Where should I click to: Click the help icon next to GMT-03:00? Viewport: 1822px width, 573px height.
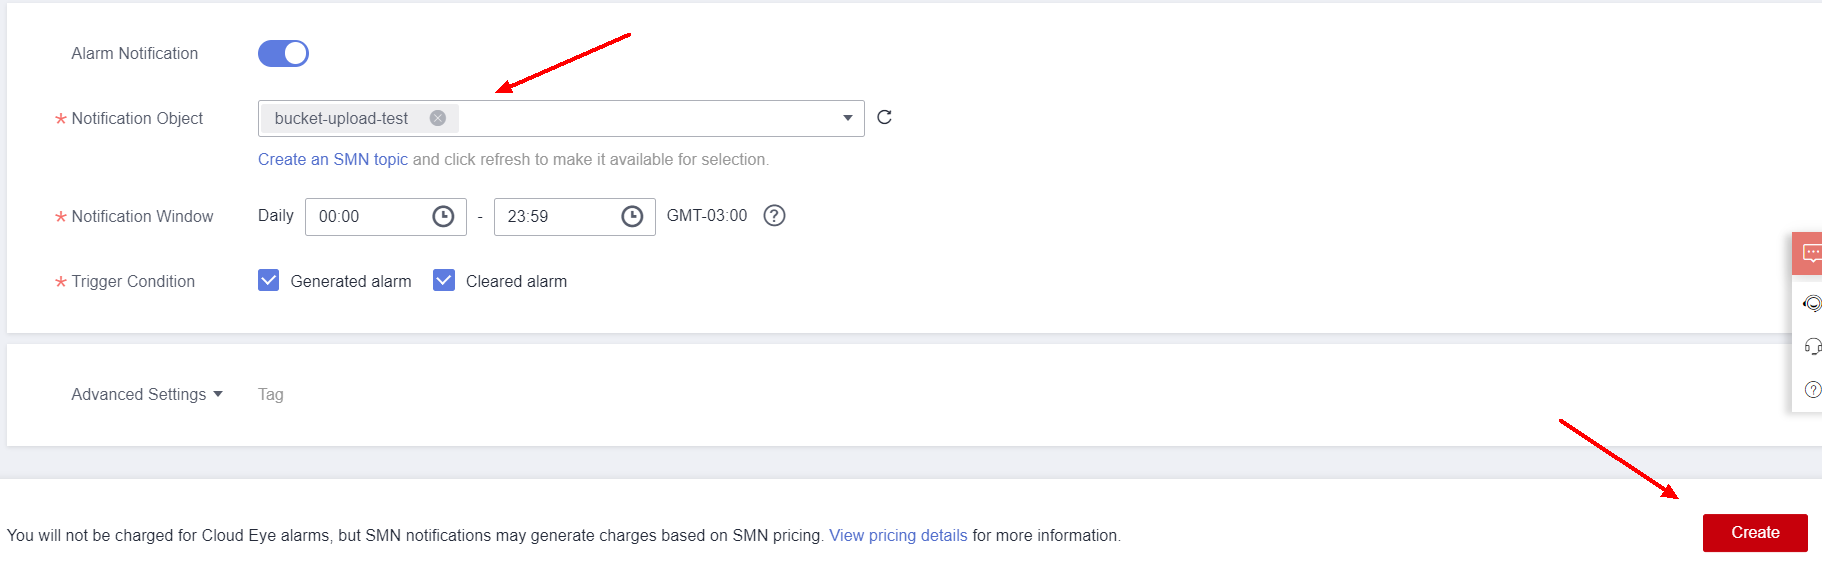(774, 216)
